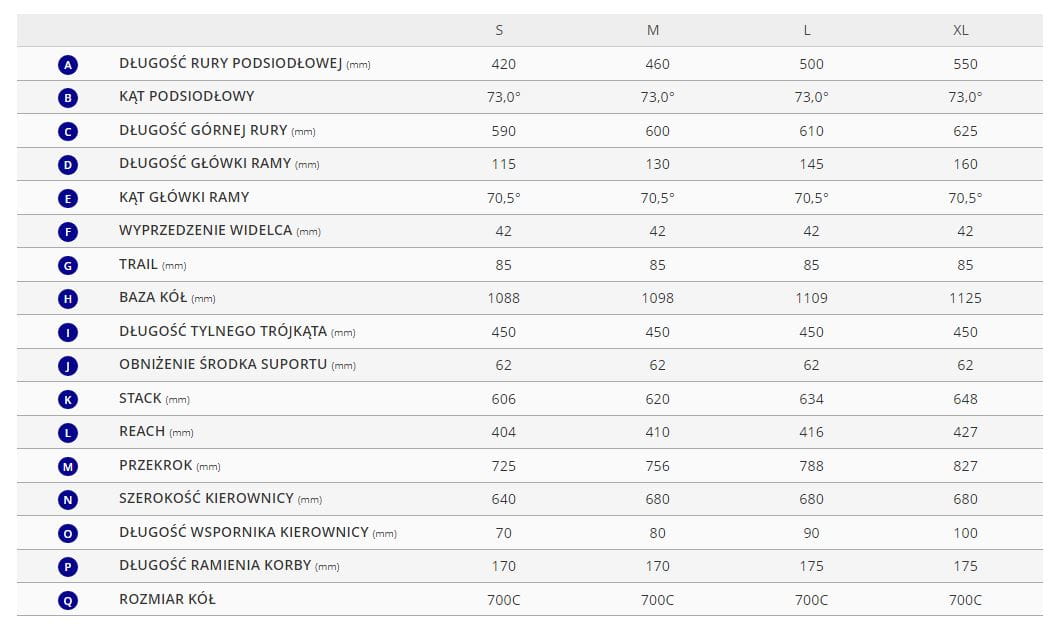Click the blue G icon beside TRAIL
Viewport: 1056px width, 631px height.
68,265
